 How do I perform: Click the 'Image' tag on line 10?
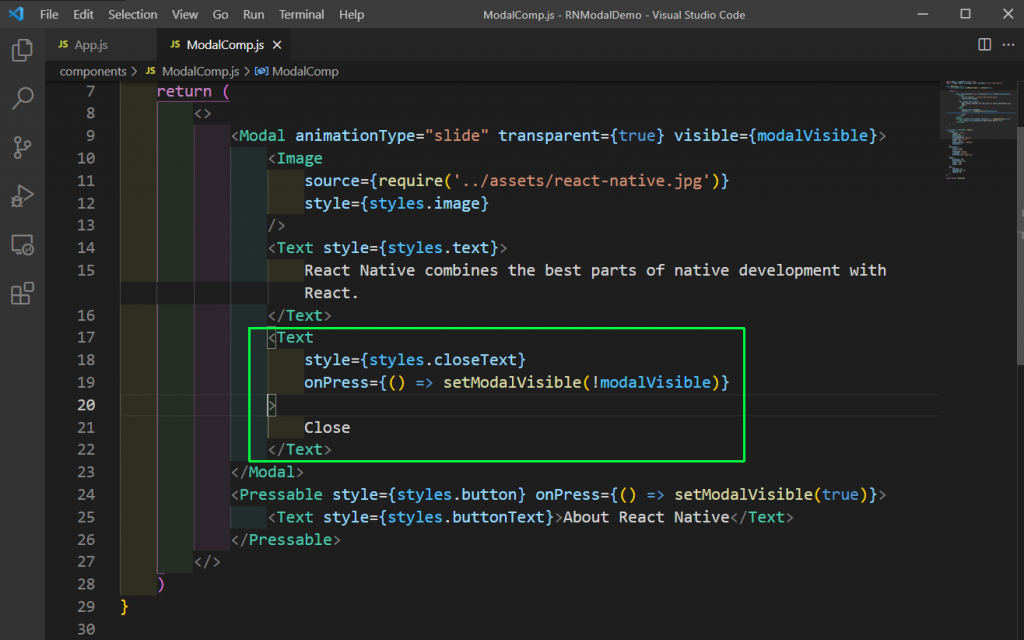299,159
